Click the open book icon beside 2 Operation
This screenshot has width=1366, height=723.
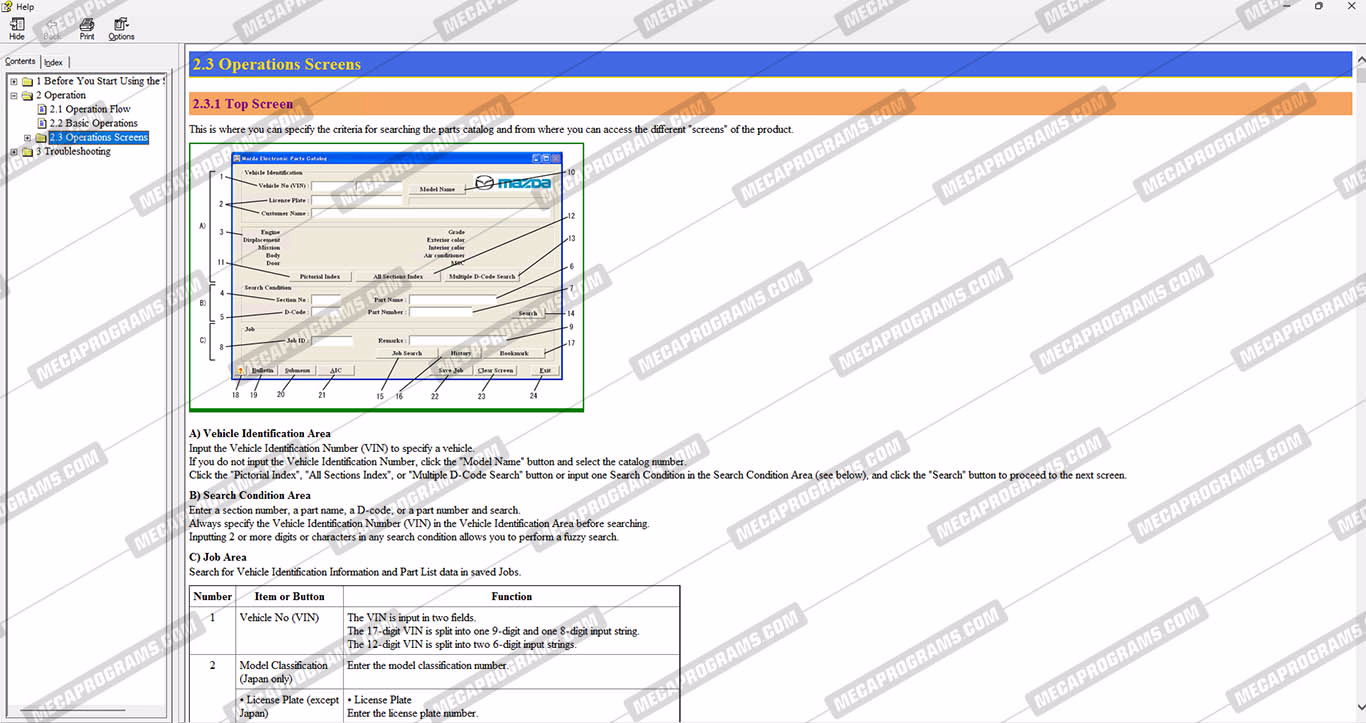[x=27, y=95]
